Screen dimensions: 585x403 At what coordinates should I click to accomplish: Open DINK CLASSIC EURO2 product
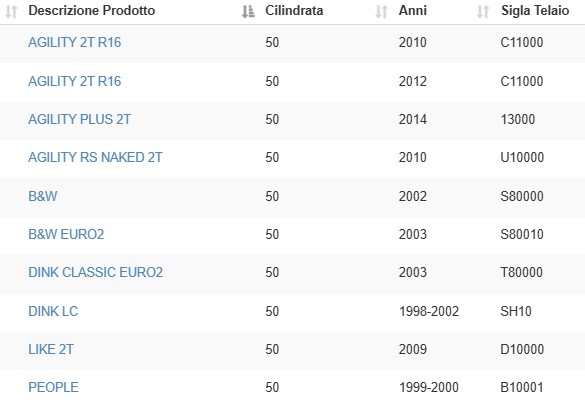pyautogui.click(x=96, y=272)
